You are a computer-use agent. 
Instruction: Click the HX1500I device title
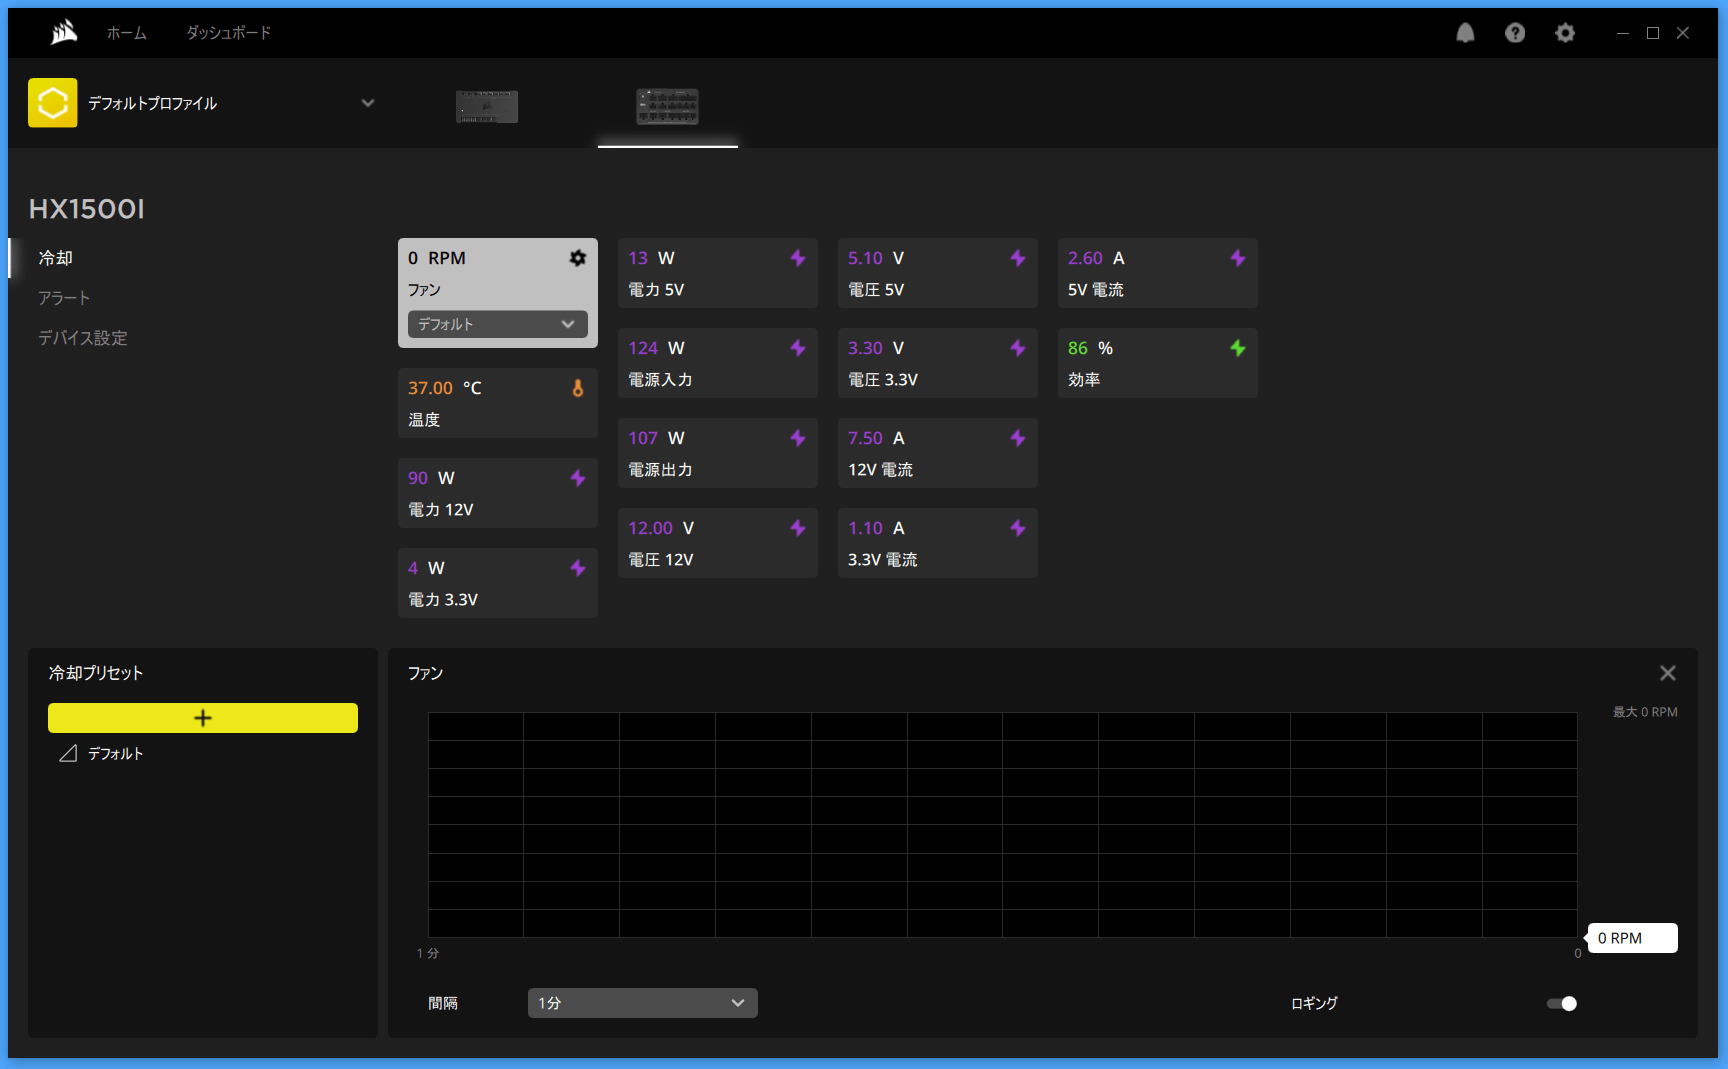coord(87,209)
